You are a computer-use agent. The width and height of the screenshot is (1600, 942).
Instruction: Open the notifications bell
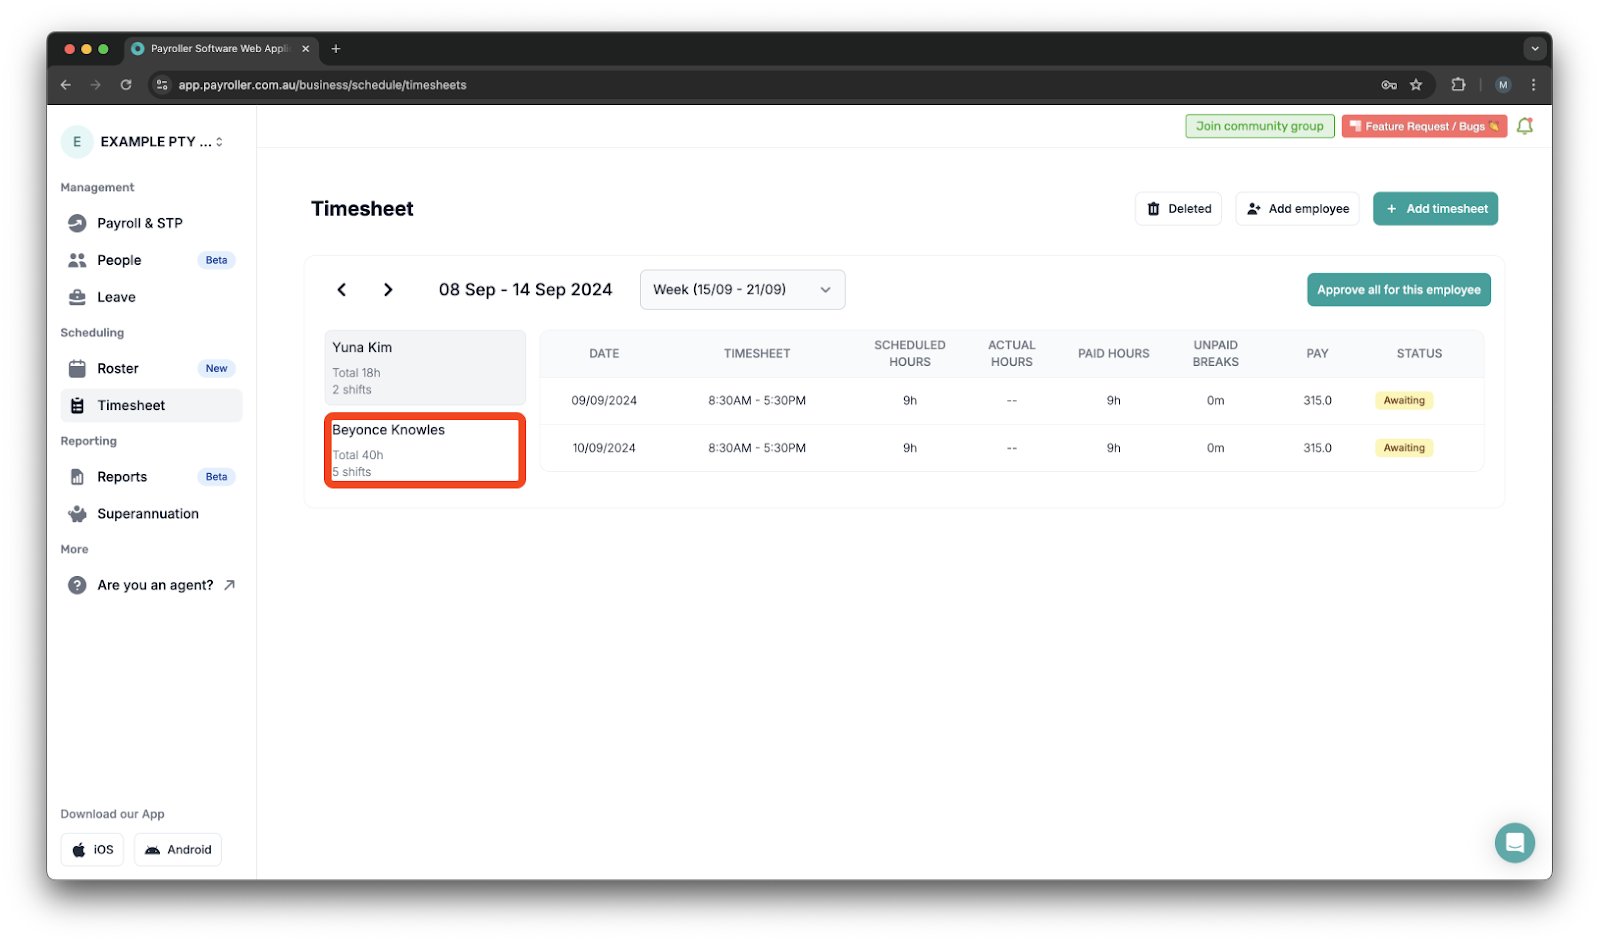tap(1525, 126)
